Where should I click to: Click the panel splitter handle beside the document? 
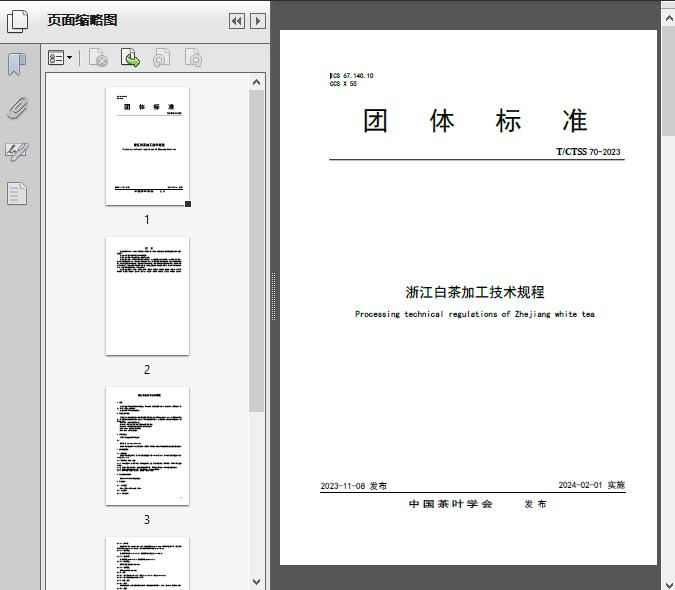click(273, 297)
